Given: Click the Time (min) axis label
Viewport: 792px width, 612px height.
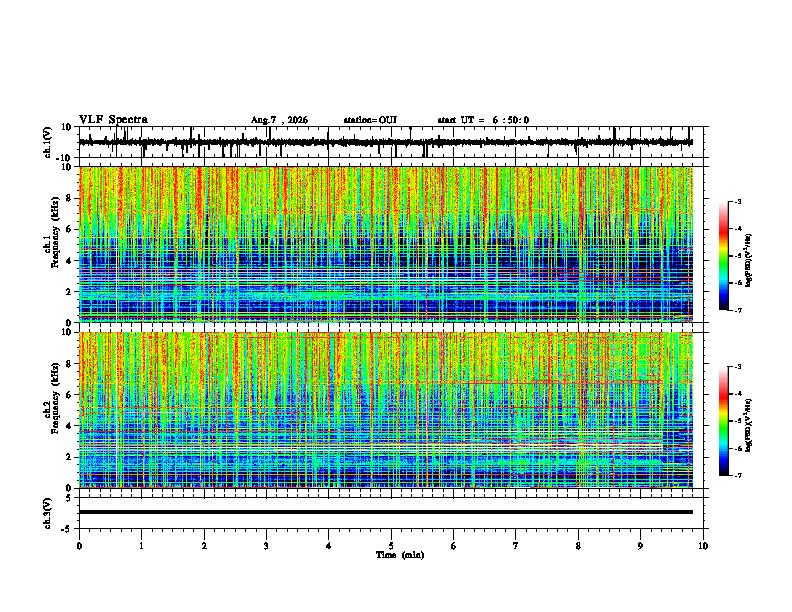Looking at the screenshot, I should point(400,555).
